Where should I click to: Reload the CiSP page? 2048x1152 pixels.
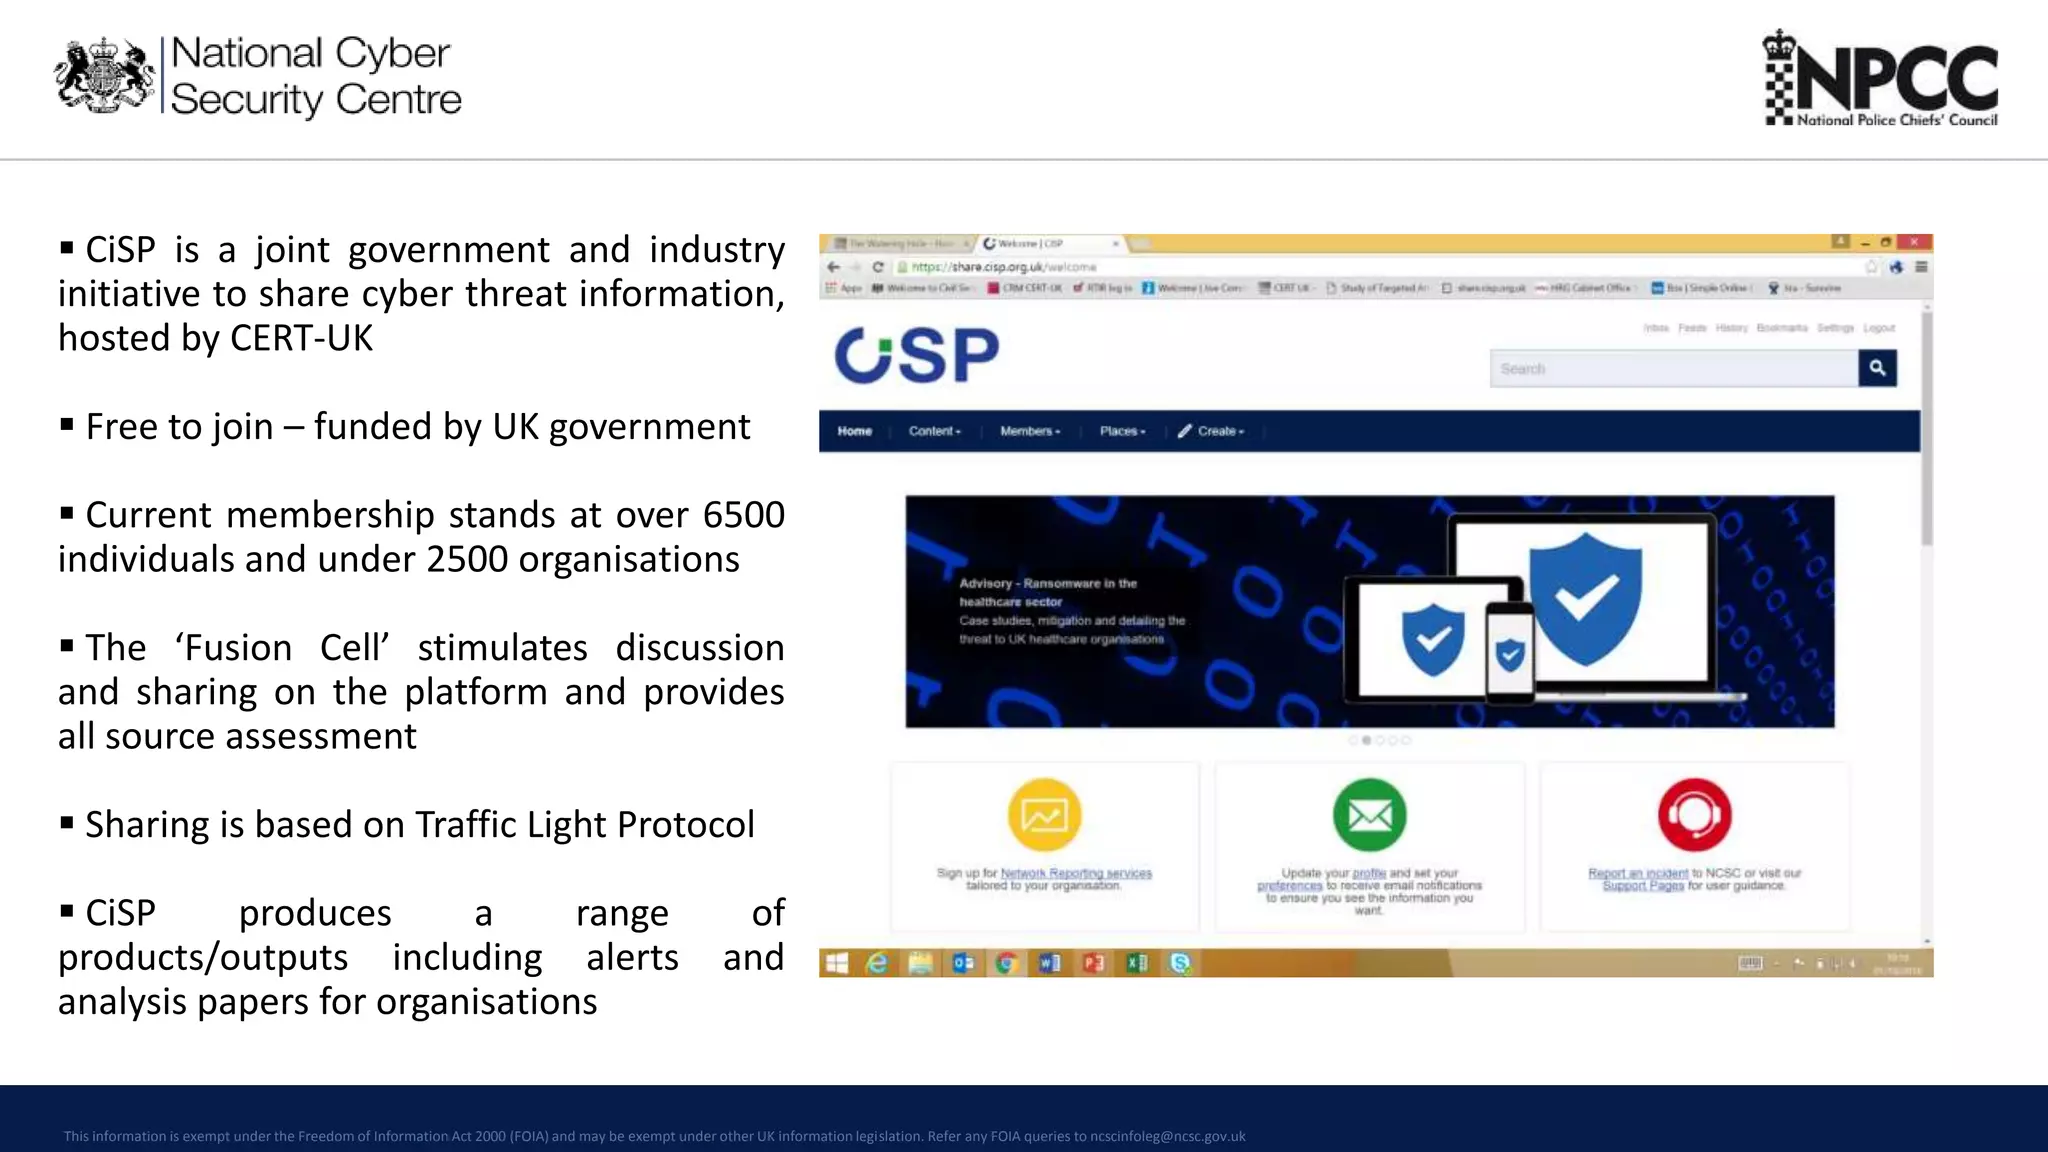[877, 267]
